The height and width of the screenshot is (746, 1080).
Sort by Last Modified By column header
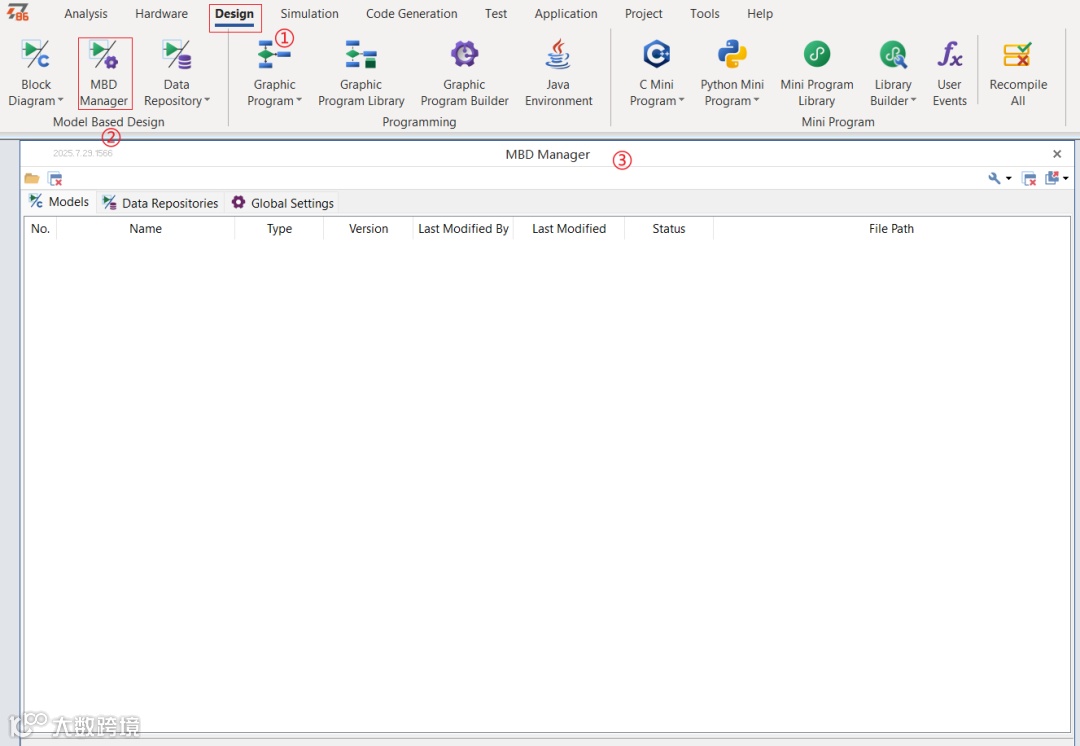click(x=464, y=229)
